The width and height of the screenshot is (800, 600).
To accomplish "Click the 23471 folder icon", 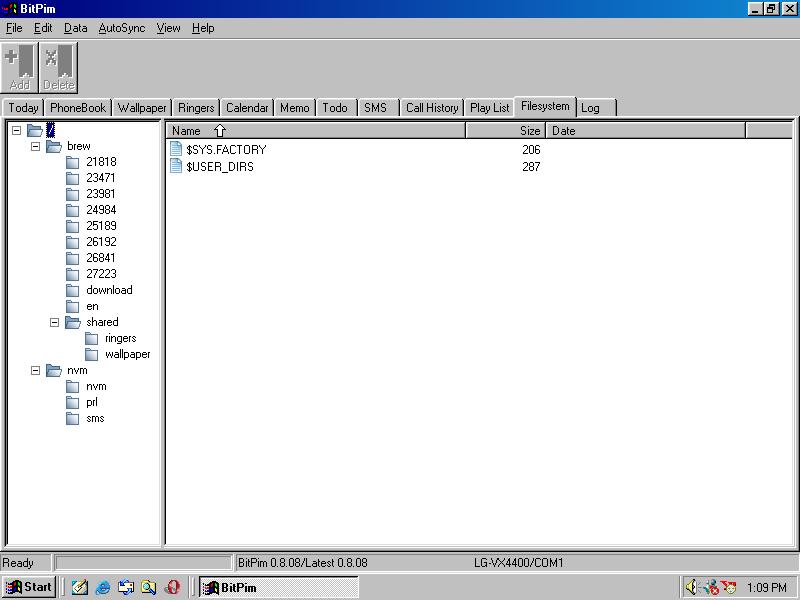I will (72, 178).
